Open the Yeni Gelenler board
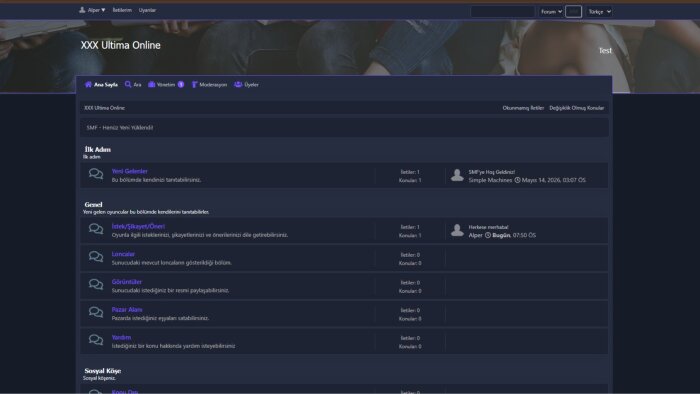700x394 pixels. click(x=129, y=171)
